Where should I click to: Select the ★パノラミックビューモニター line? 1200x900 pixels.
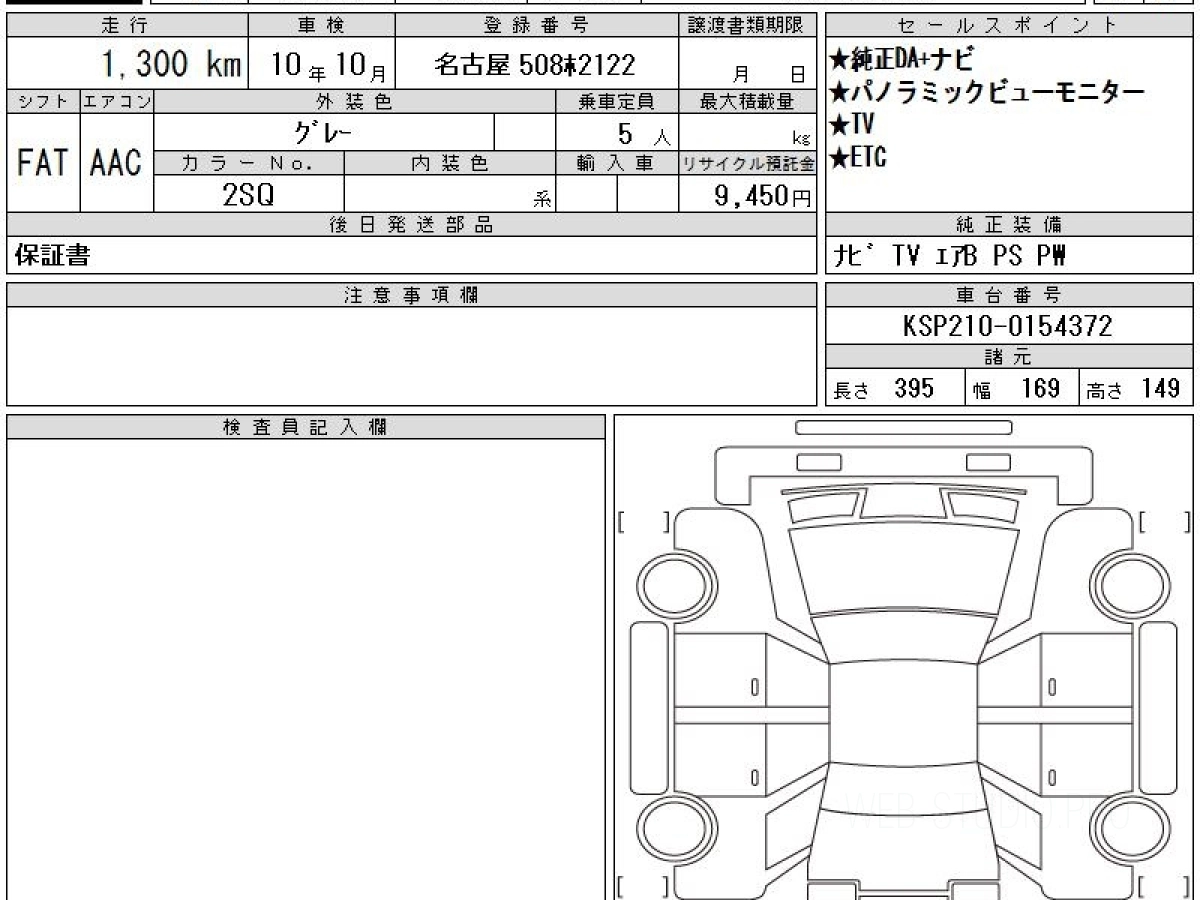click(x=987, y=93)
